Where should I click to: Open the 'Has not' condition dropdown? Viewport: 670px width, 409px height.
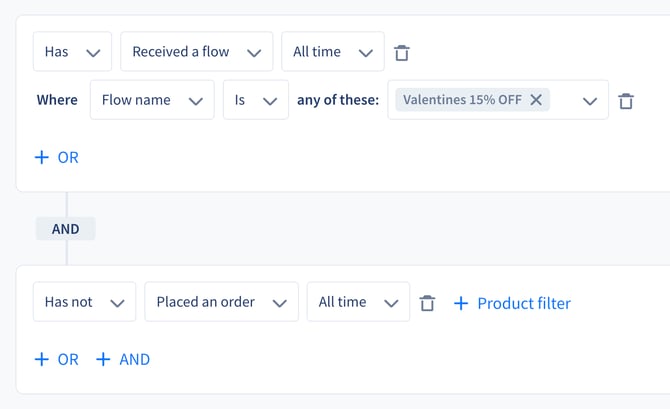85,302
